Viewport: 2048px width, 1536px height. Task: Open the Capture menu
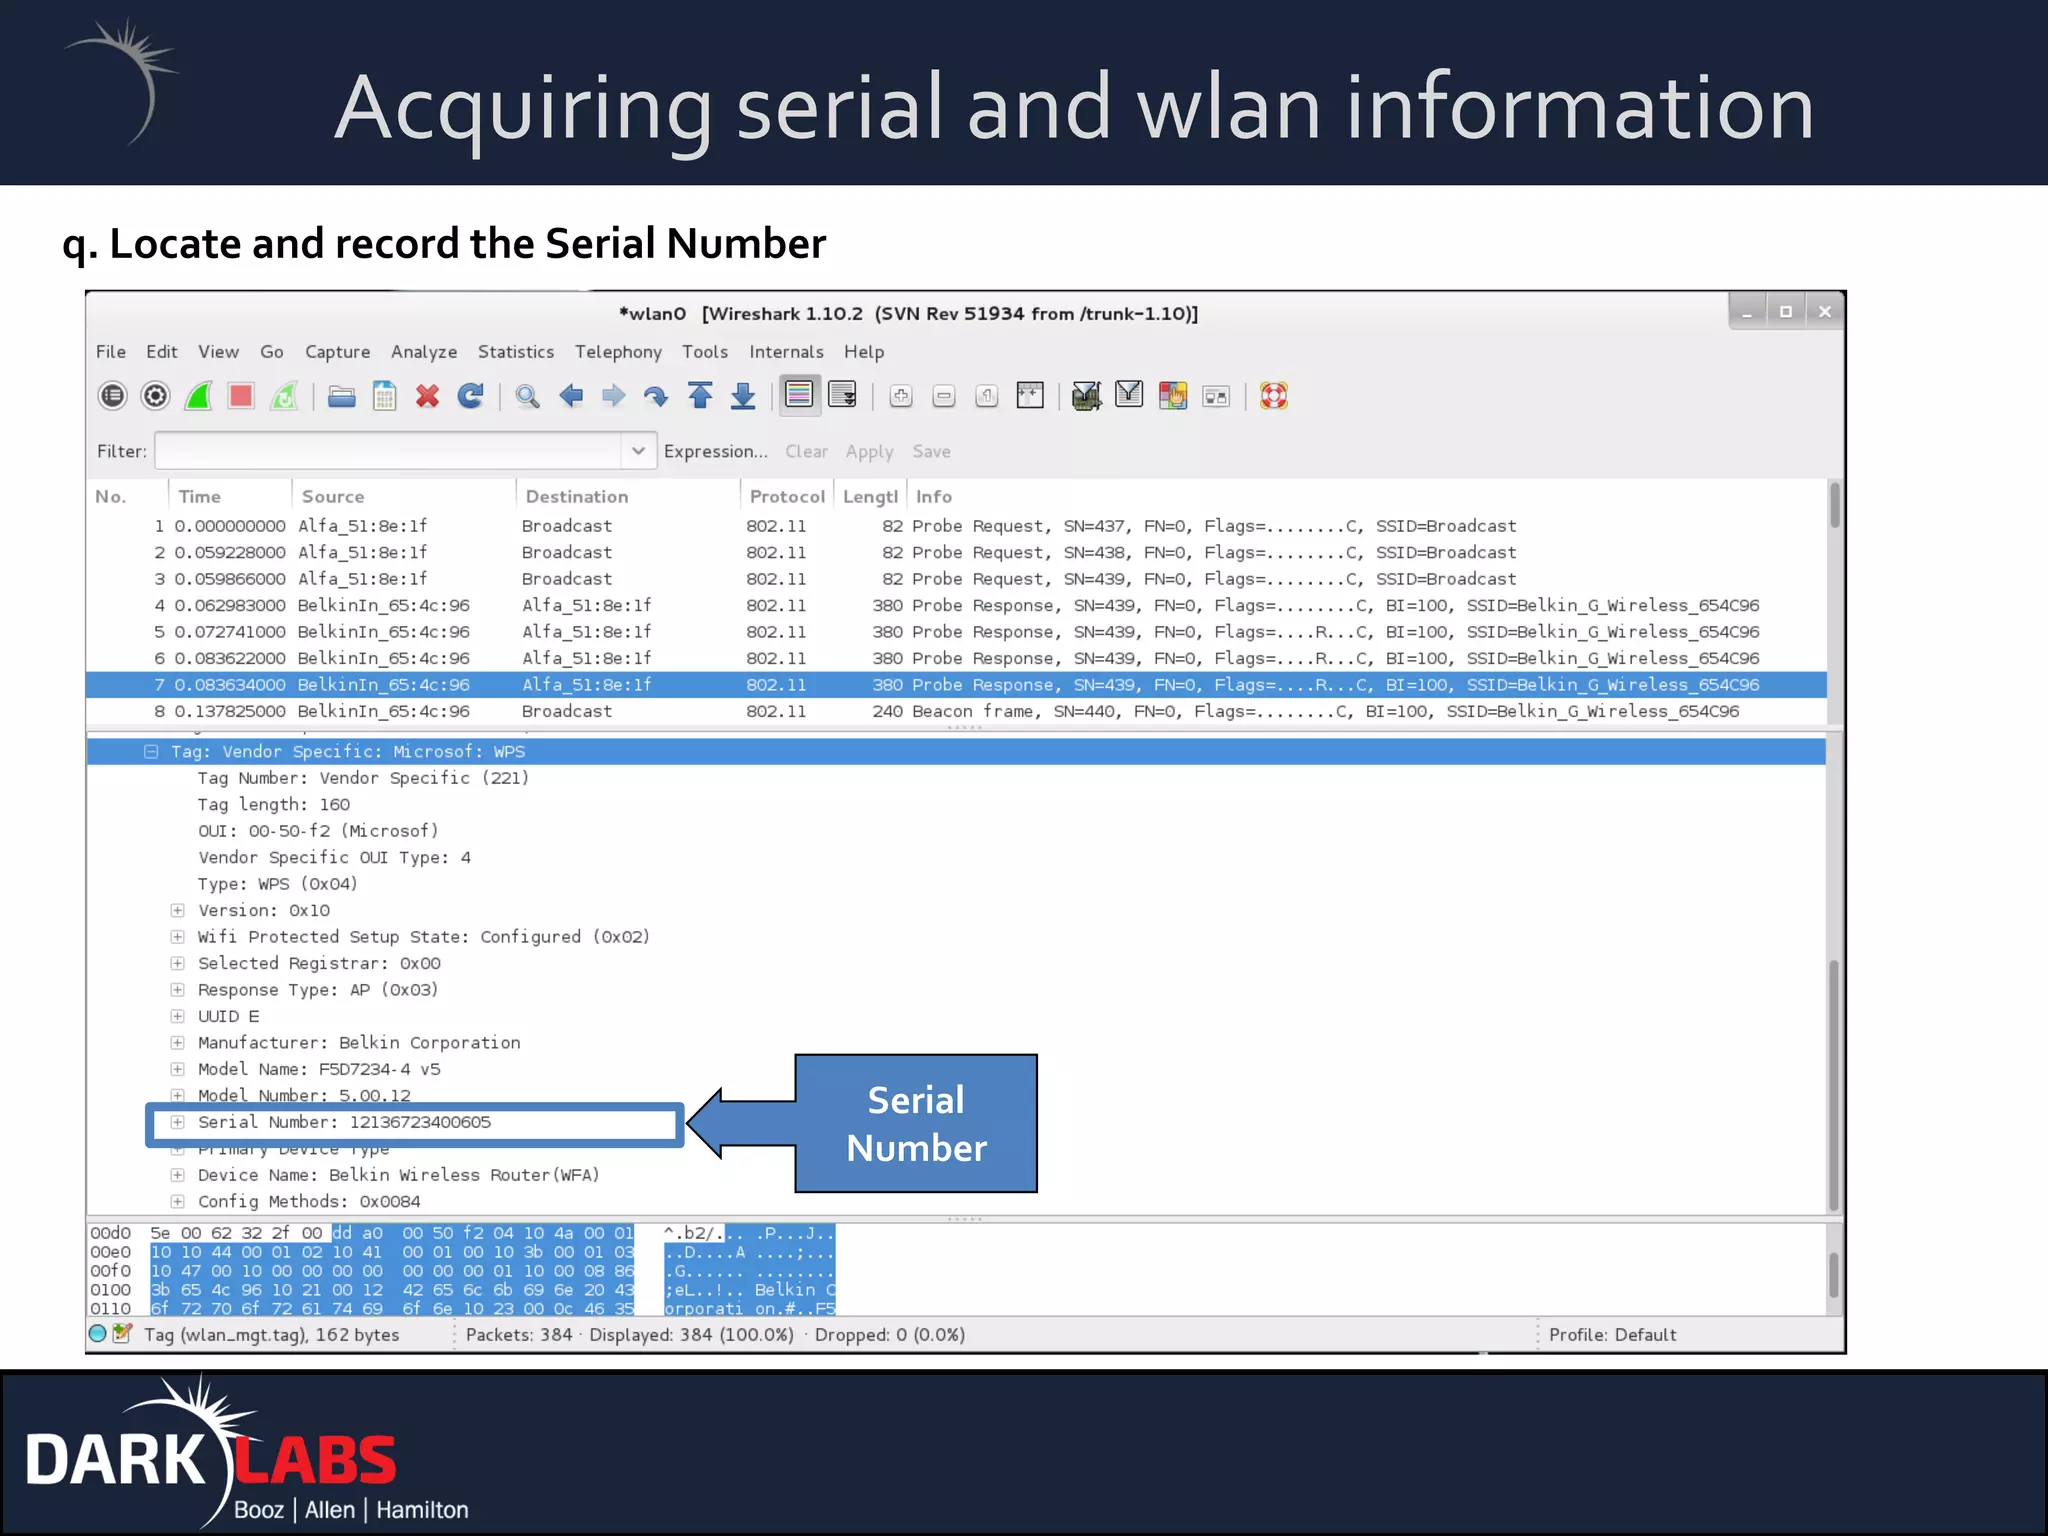[x=337, y=352]
